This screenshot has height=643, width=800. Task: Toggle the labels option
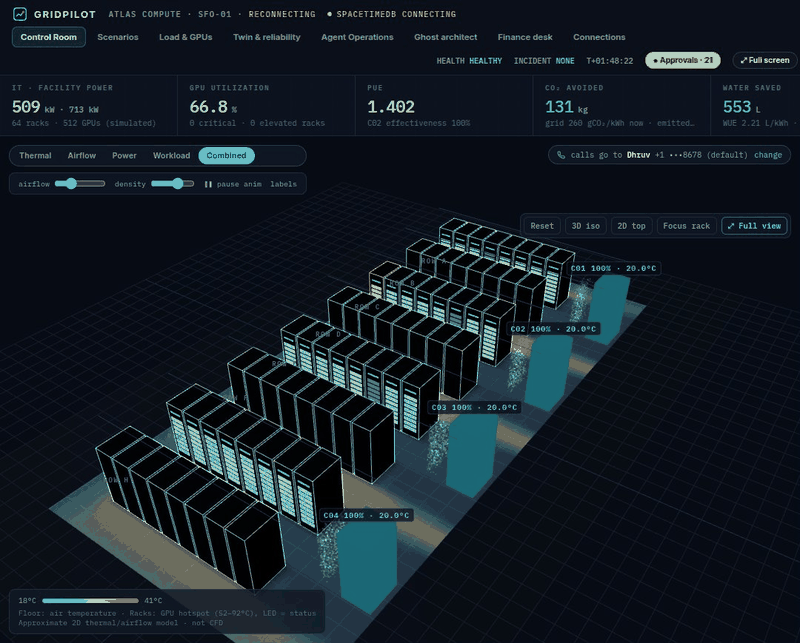283,184
